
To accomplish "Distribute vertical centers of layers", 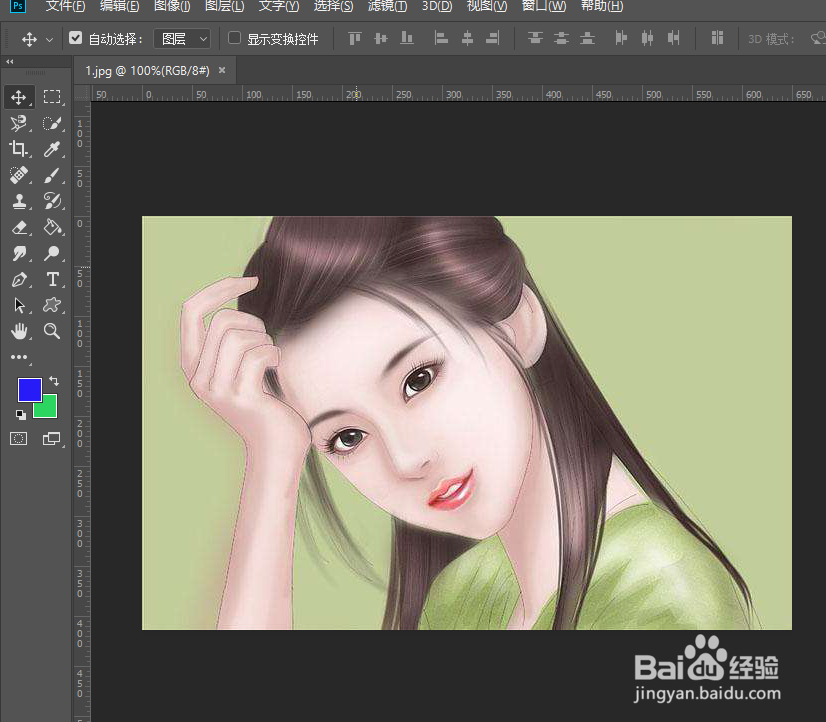I will point(562,38).
